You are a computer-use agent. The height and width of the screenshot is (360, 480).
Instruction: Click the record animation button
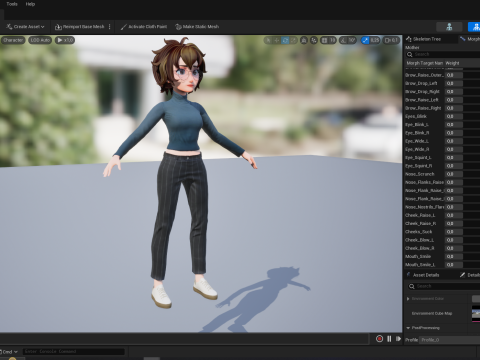tap(379, 339)
